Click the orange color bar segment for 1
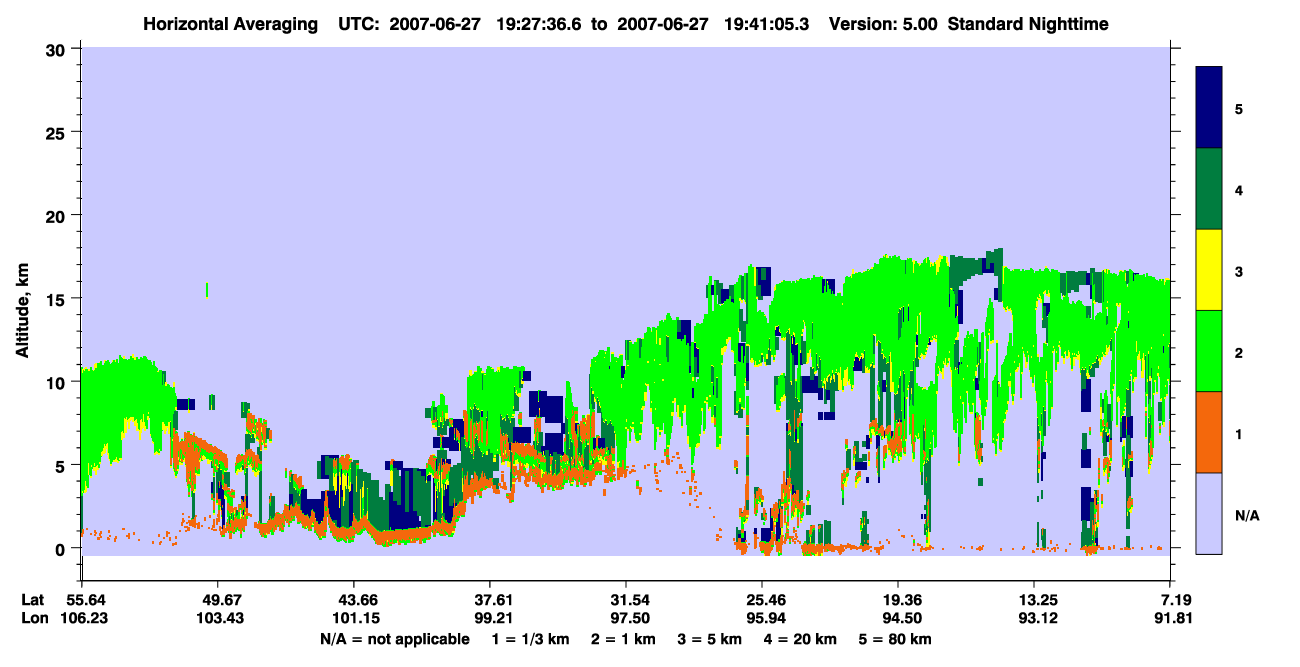 click(x=1209, y=432)
